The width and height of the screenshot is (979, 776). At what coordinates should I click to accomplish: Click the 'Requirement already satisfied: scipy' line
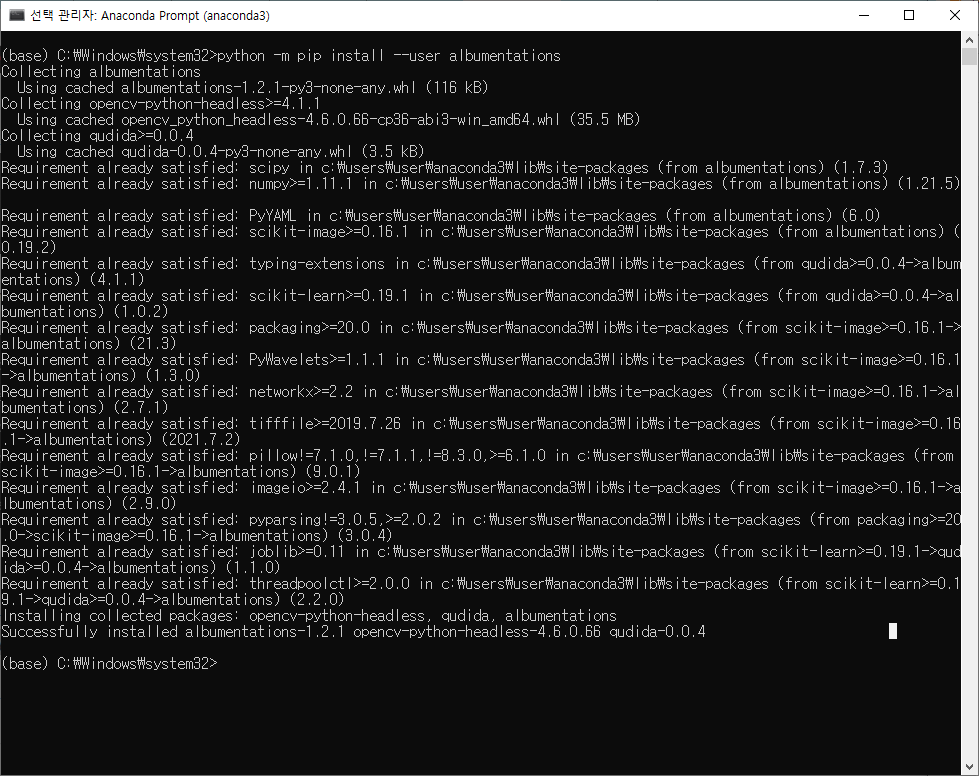pos(445,167)
